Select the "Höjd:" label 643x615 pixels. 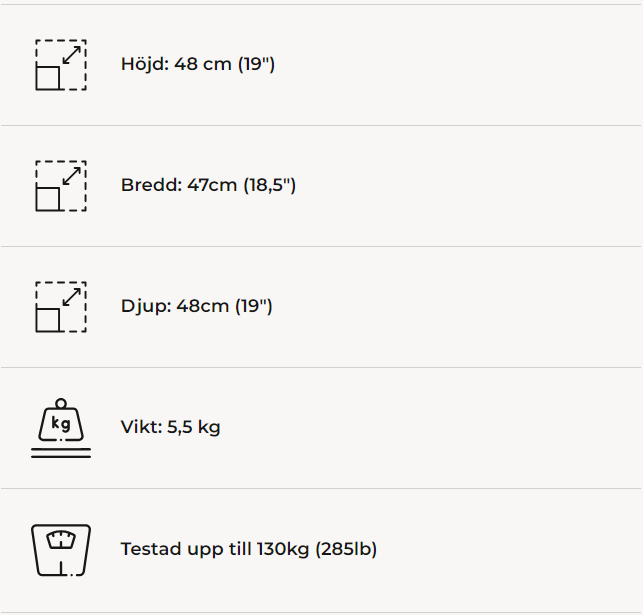point(145,65)
